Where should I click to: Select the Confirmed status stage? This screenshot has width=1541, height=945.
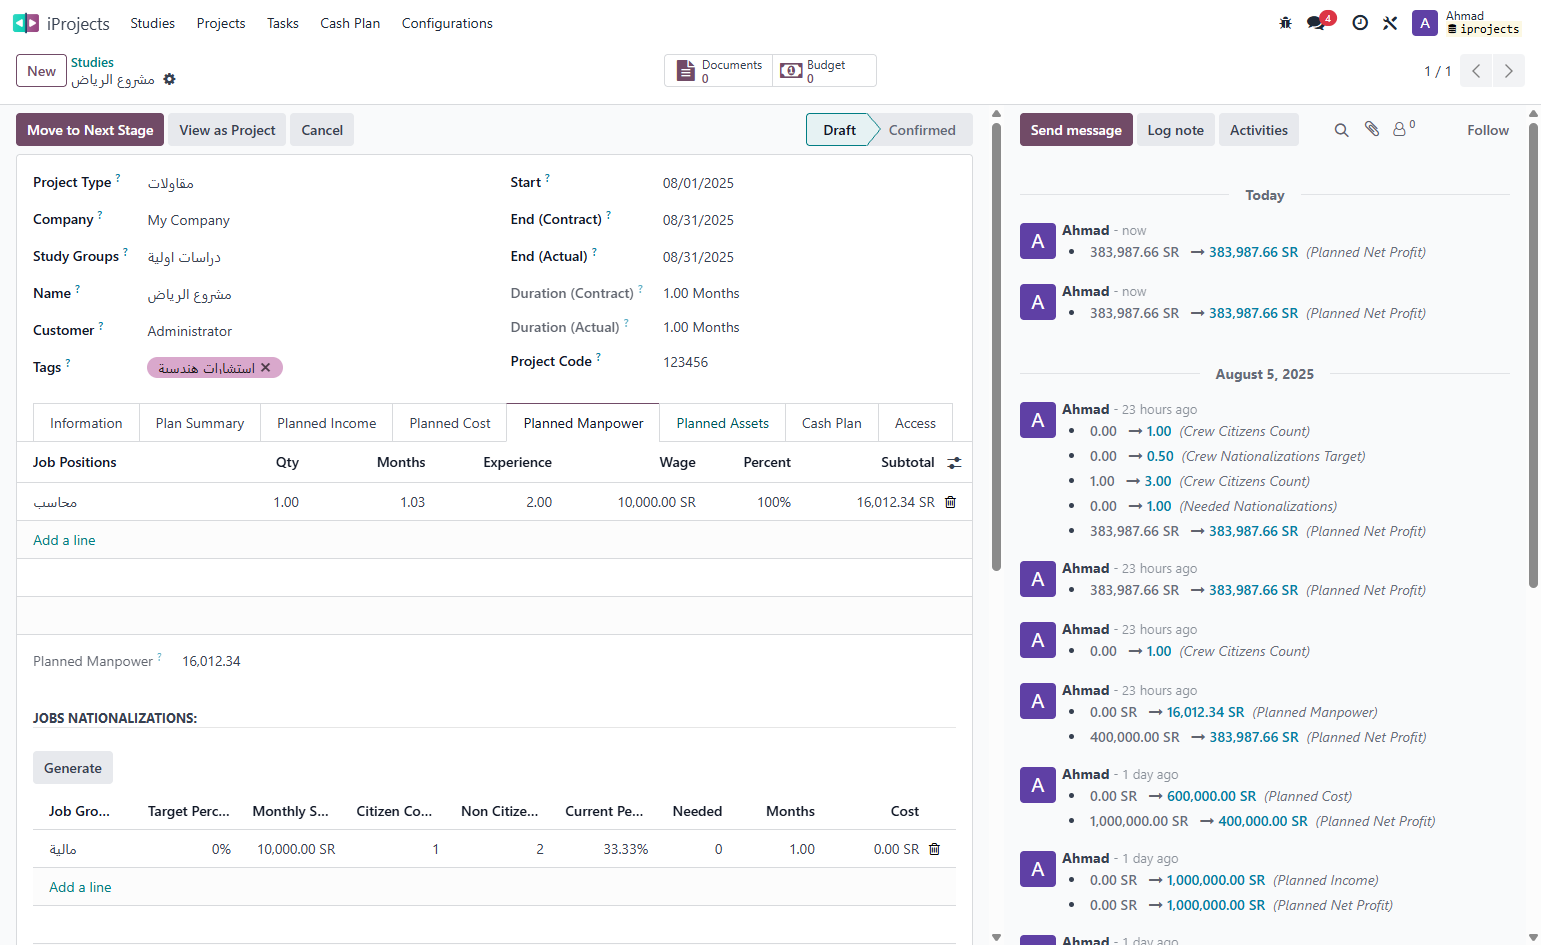tap(922, 130)
